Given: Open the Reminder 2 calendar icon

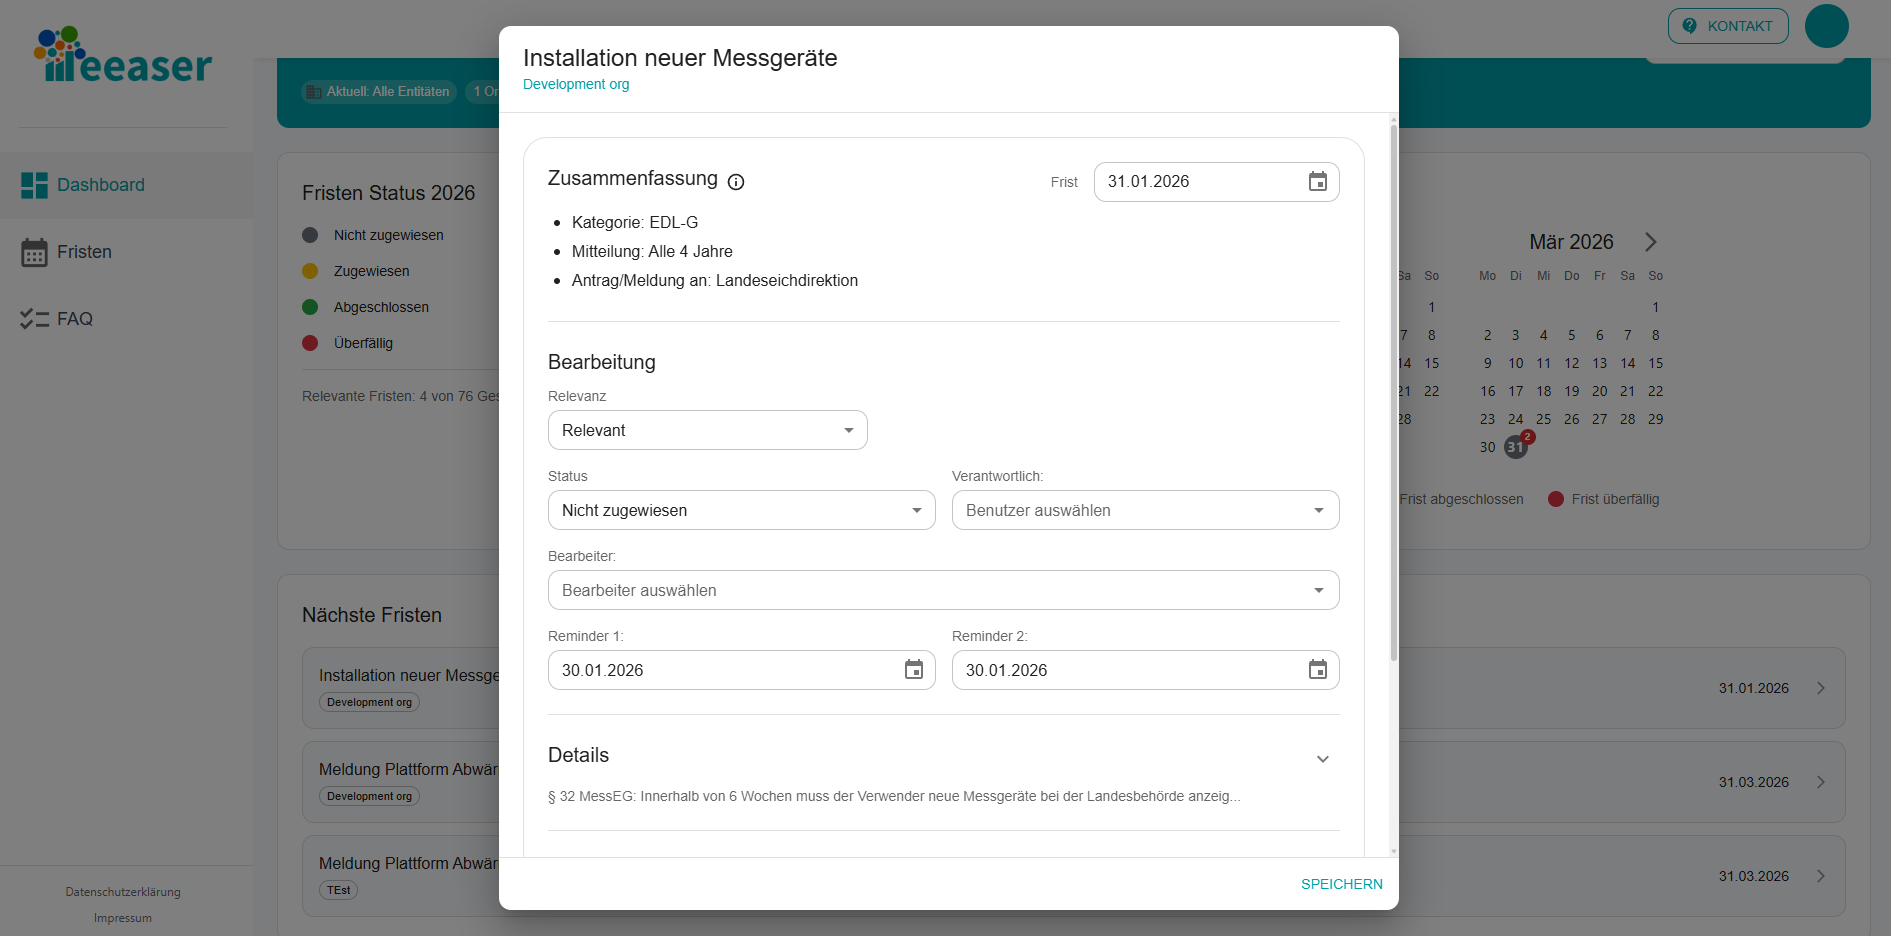Looking at the screenshot, I should pyautogui.click(x=1317, y=670).
